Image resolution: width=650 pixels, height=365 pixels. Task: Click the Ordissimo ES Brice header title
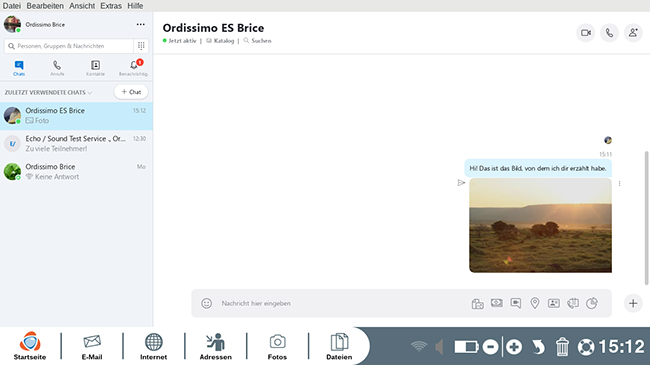[x=213, y=28]
